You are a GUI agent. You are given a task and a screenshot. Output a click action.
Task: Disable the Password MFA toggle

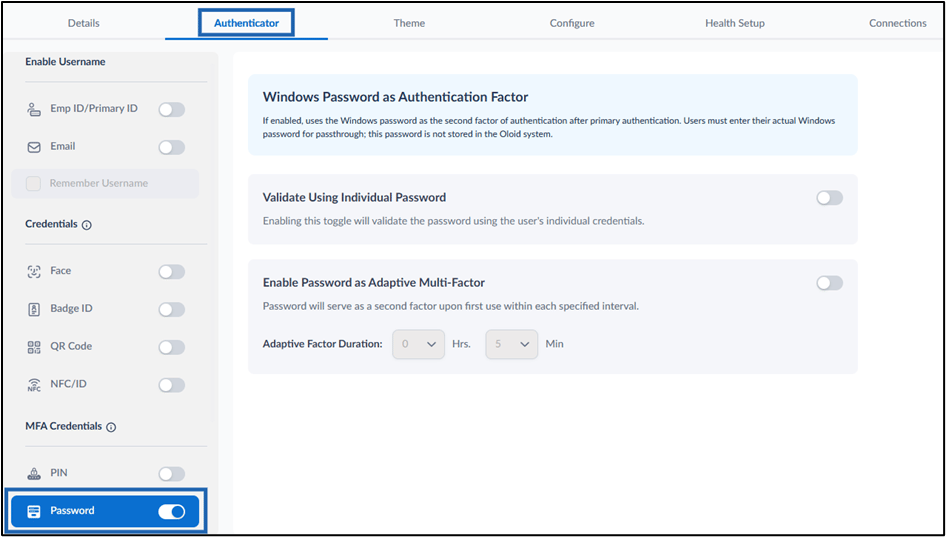171,512
